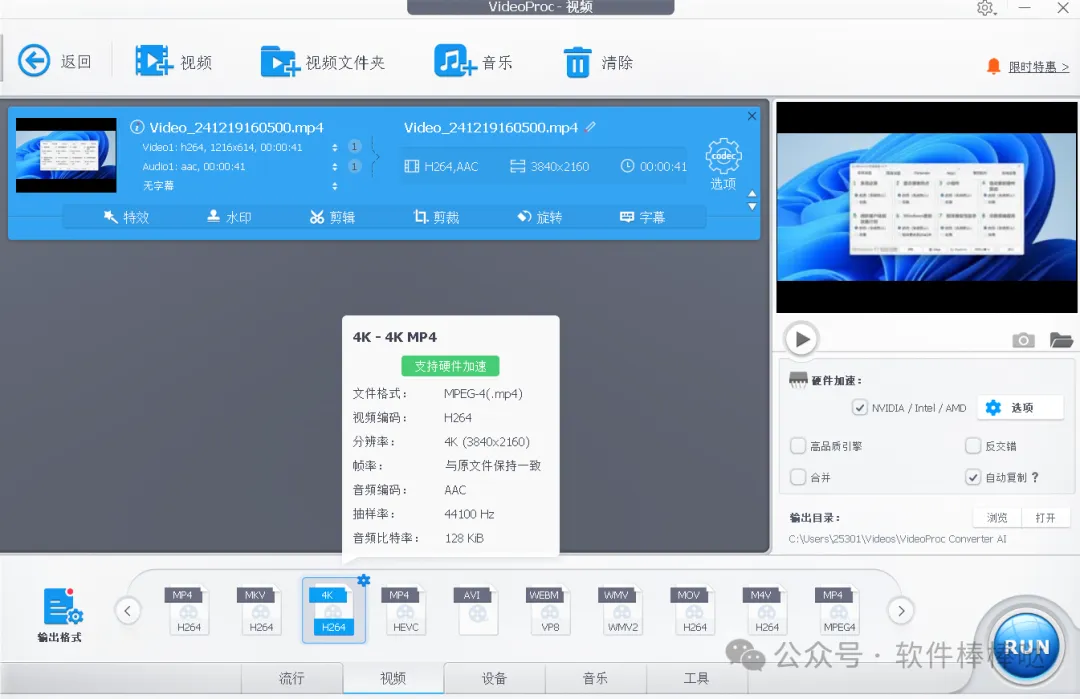Select the WMV WMV2 format

pos(622,610)
